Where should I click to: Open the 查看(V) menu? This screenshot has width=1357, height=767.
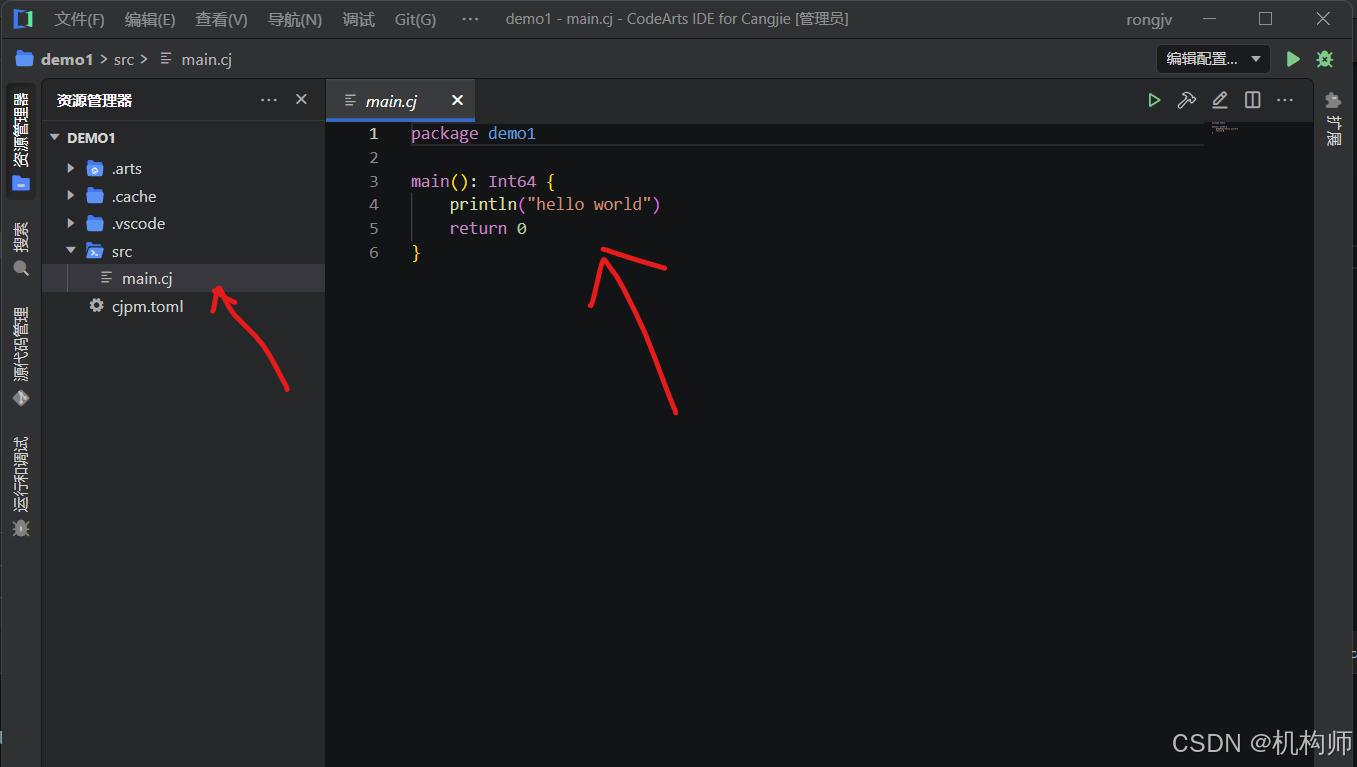(221, 19)
